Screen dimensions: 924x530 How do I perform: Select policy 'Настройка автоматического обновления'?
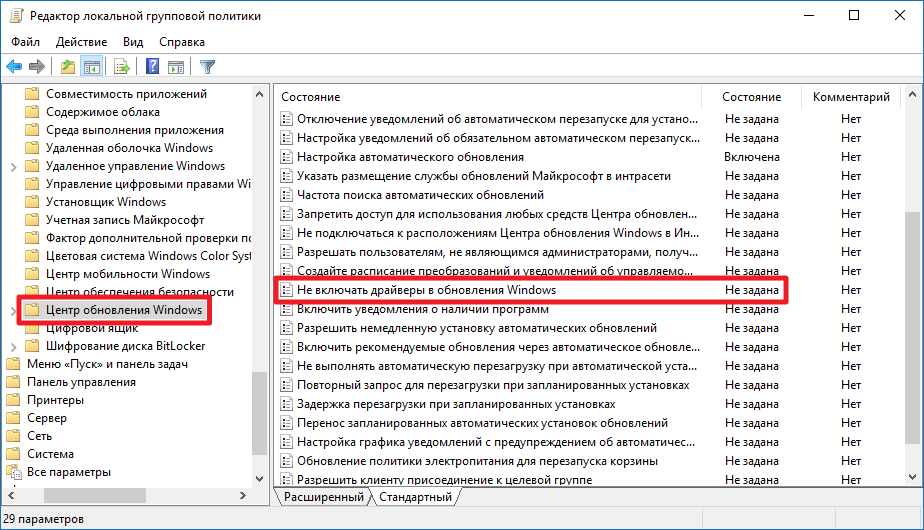[x=410, y=157]
